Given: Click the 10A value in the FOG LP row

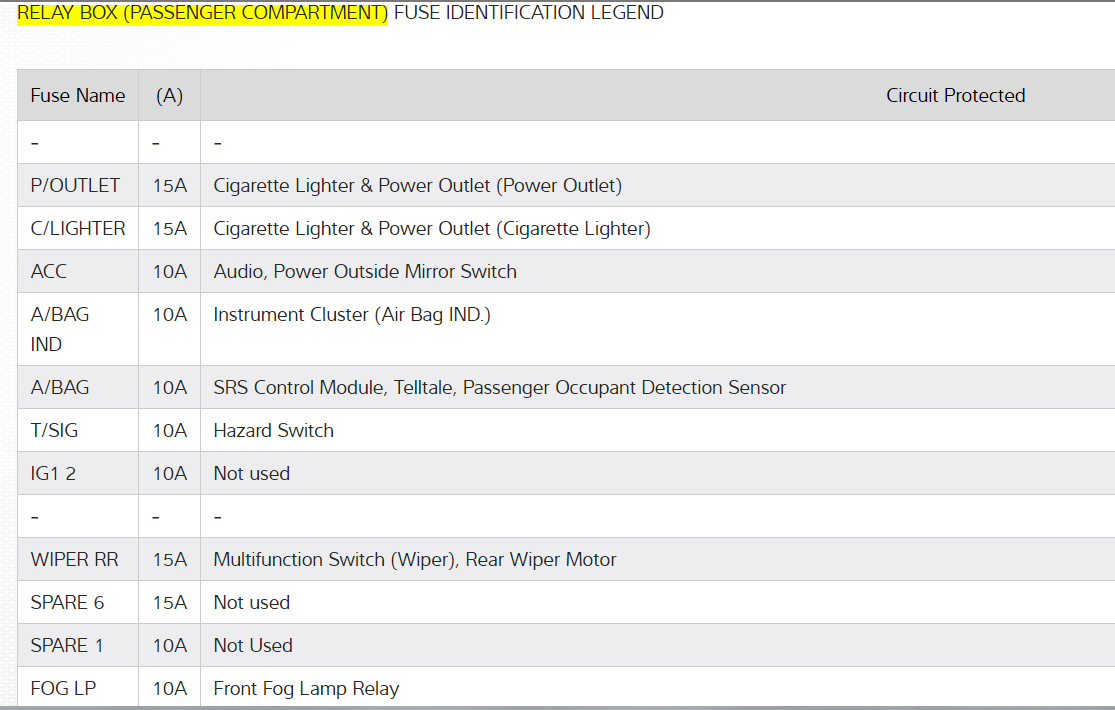Looking at the screenshot, I should pos(170,688).
